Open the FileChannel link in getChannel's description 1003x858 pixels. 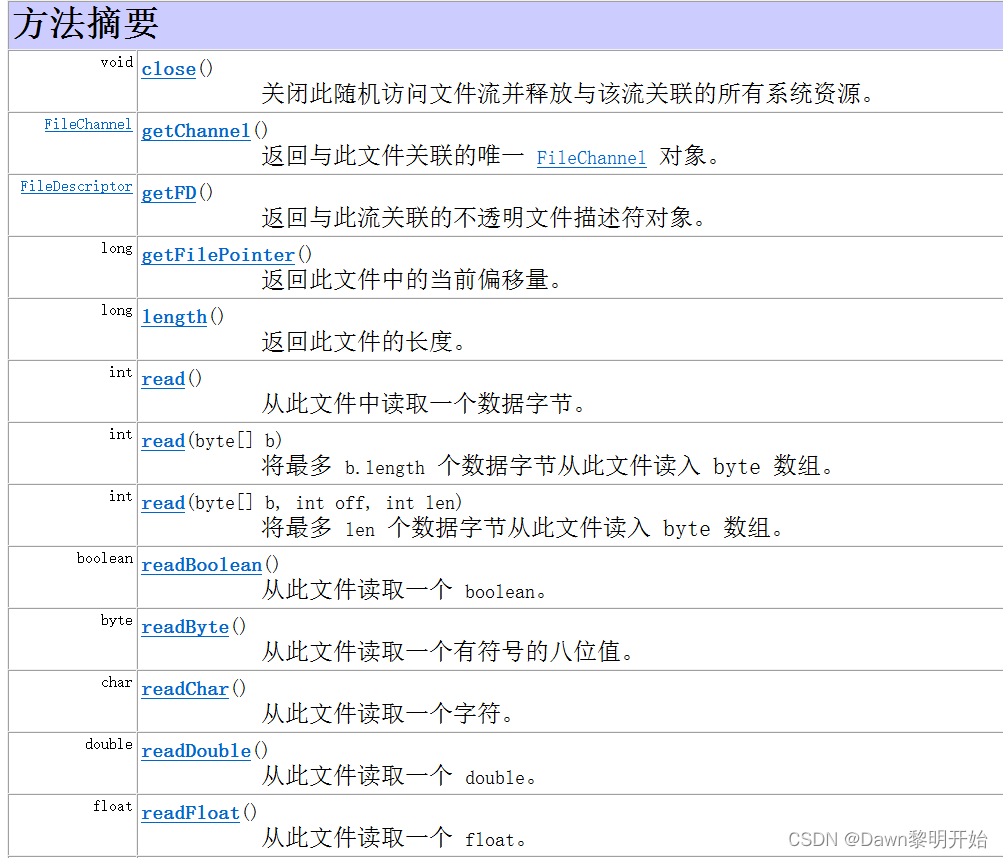tap(591, 158)
